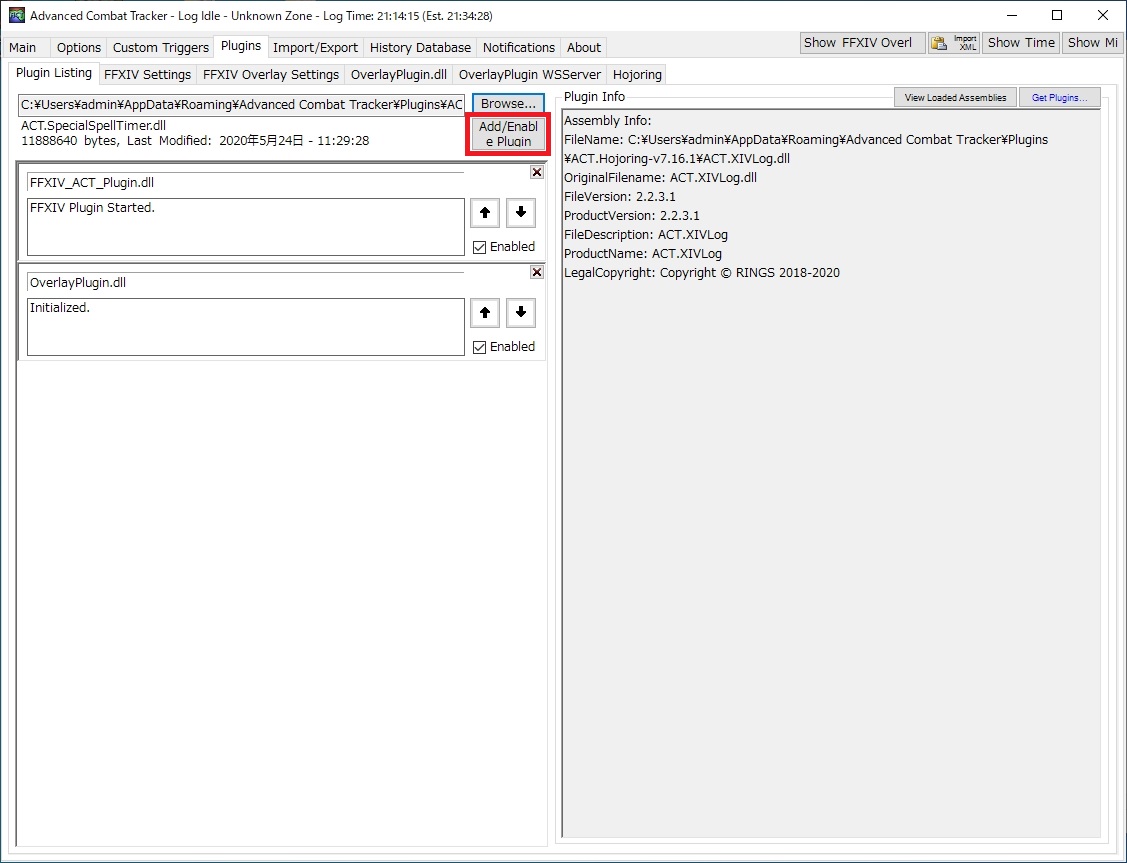Click the ACT.SpecialSpellTimer.dll file label

pos(93,126)
